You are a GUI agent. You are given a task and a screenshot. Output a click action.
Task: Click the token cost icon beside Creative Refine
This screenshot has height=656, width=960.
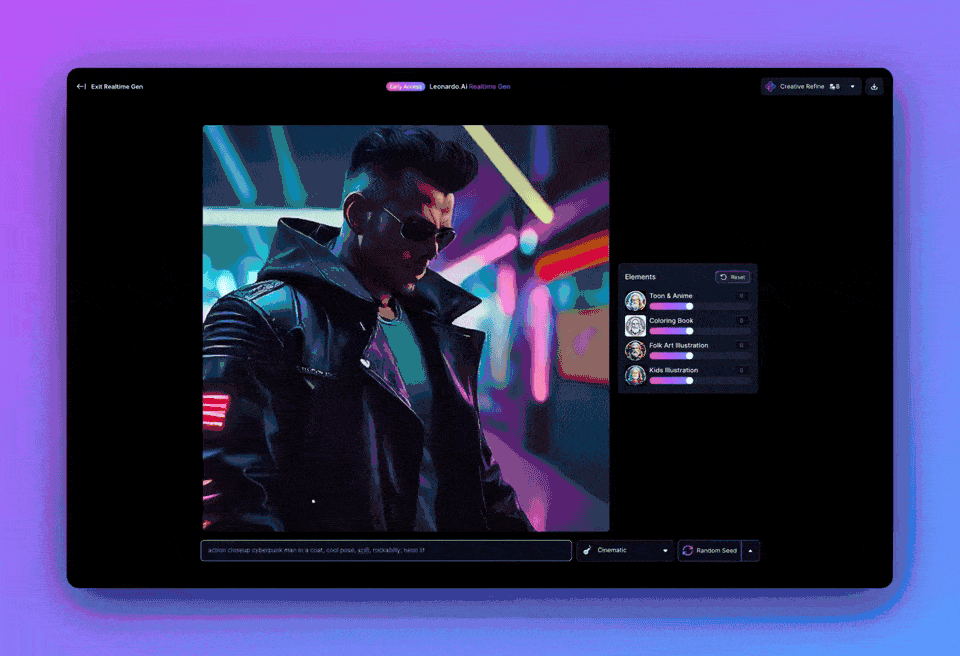tap(834, 86)
